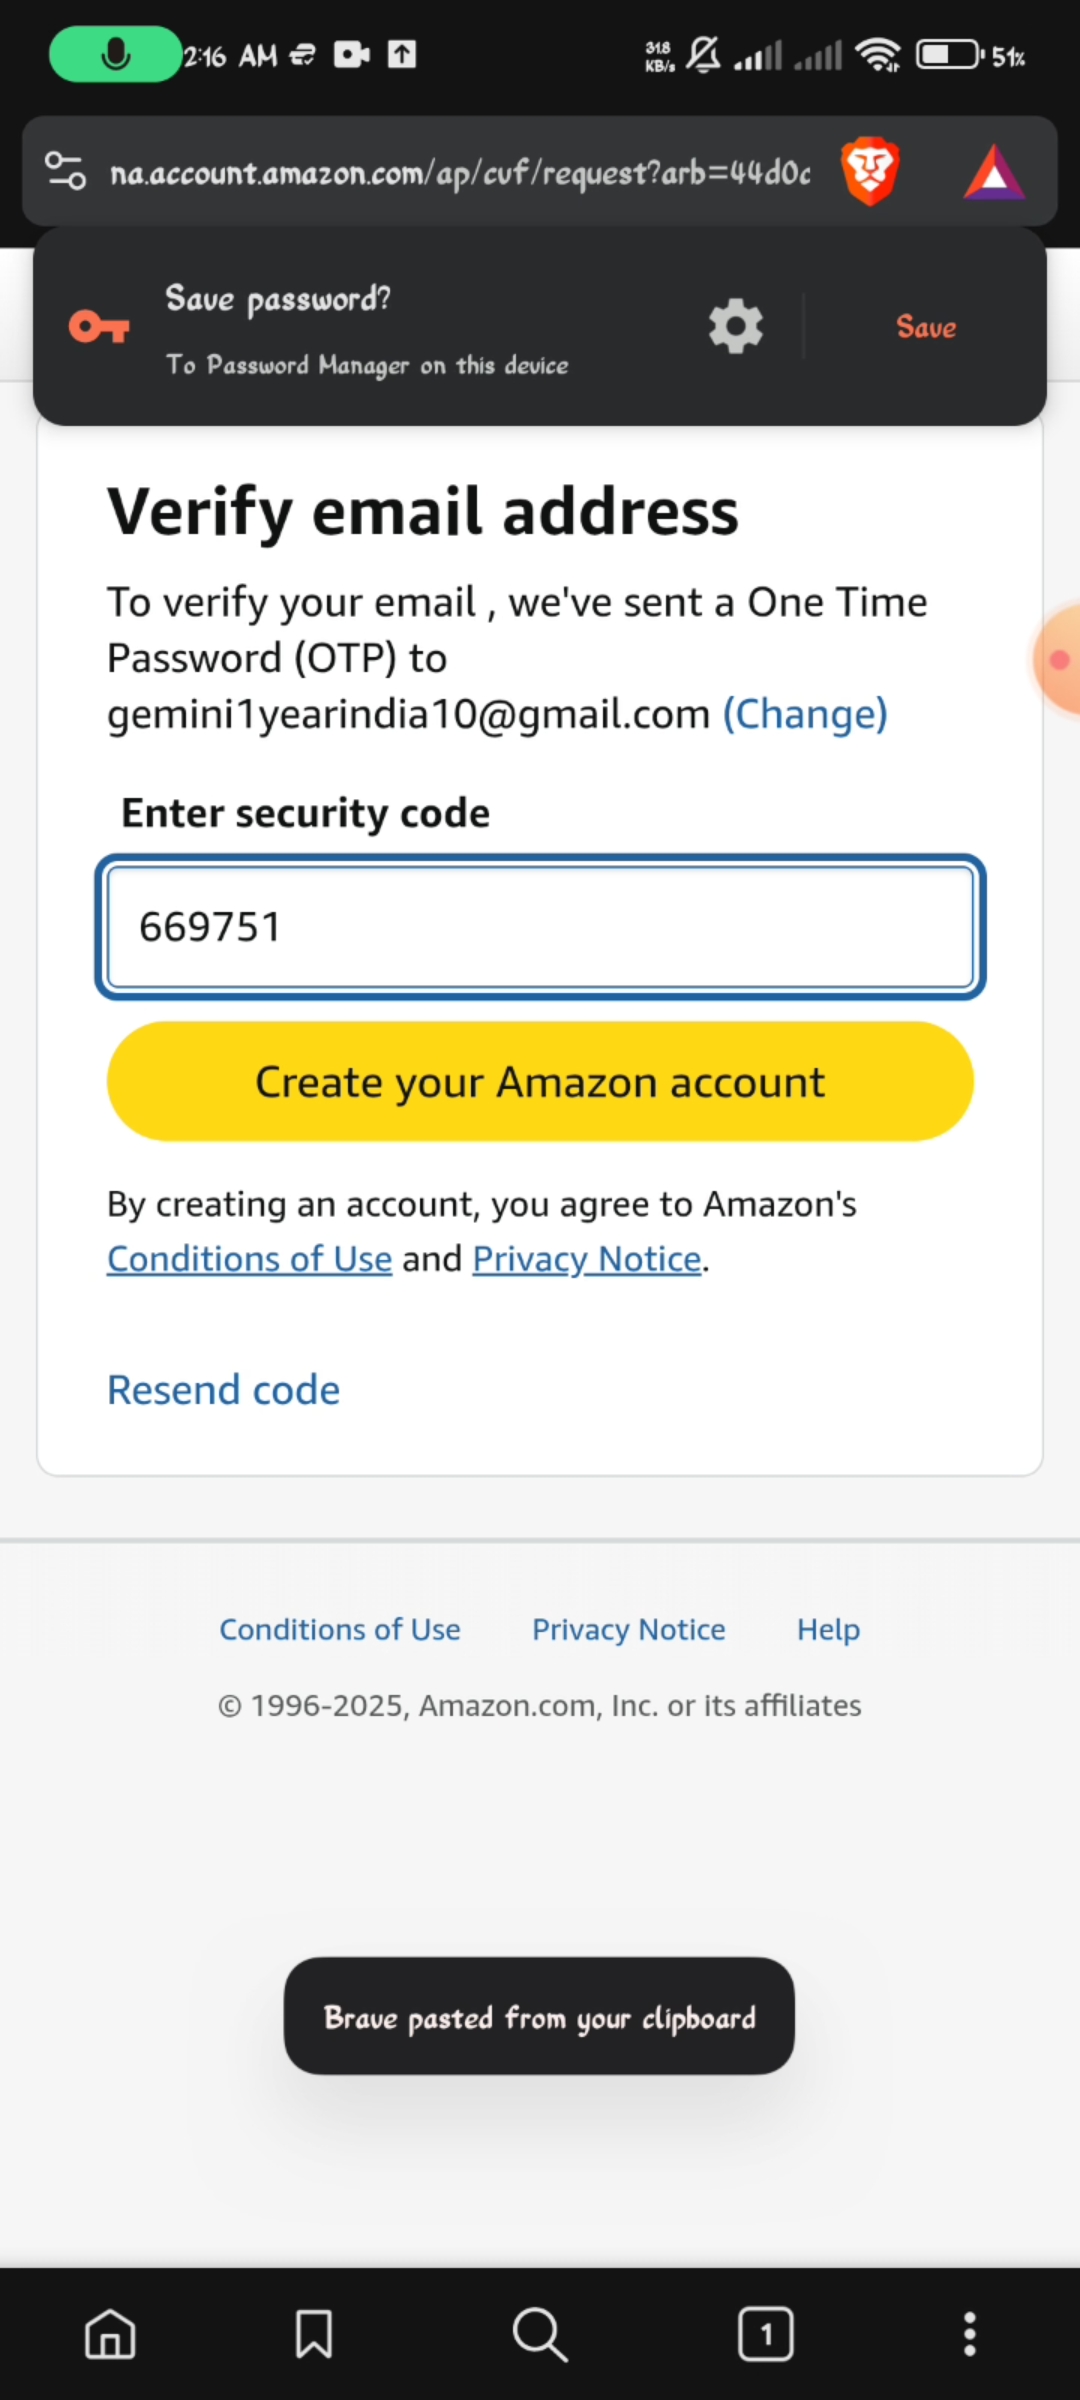Save the password to Password Manager
This screenshot has height=2400, width=1080.
[x=926, y=327]
